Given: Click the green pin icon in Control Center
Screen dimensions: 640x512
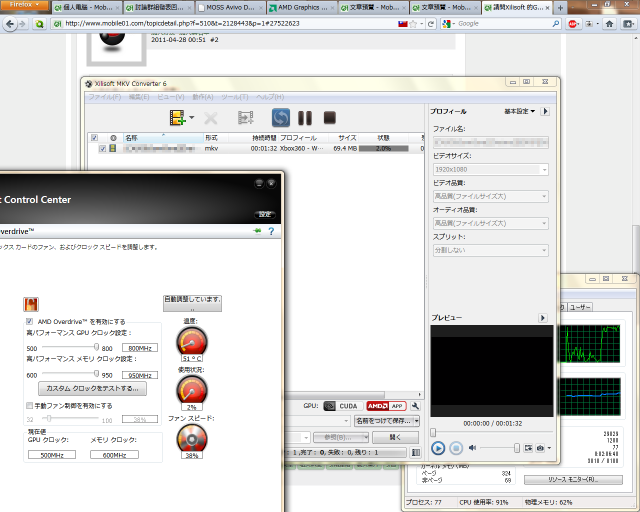Looking at the screenshot, I should [x=257, y=231].
